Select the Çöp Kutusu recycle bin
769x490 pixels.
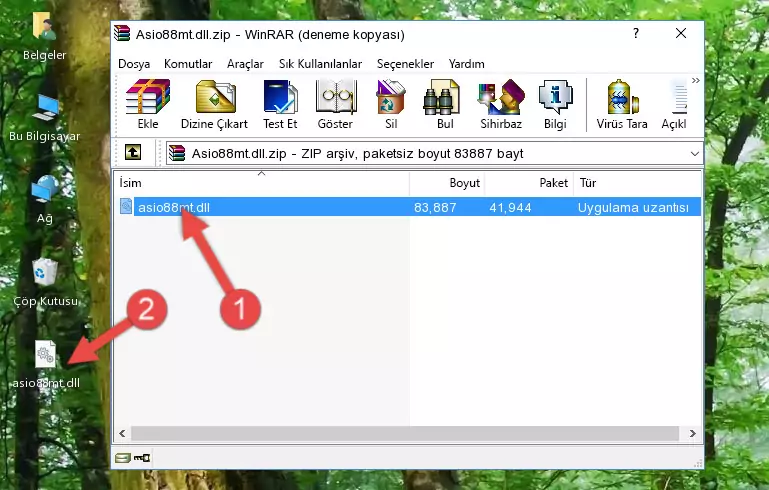coord(45,283)
